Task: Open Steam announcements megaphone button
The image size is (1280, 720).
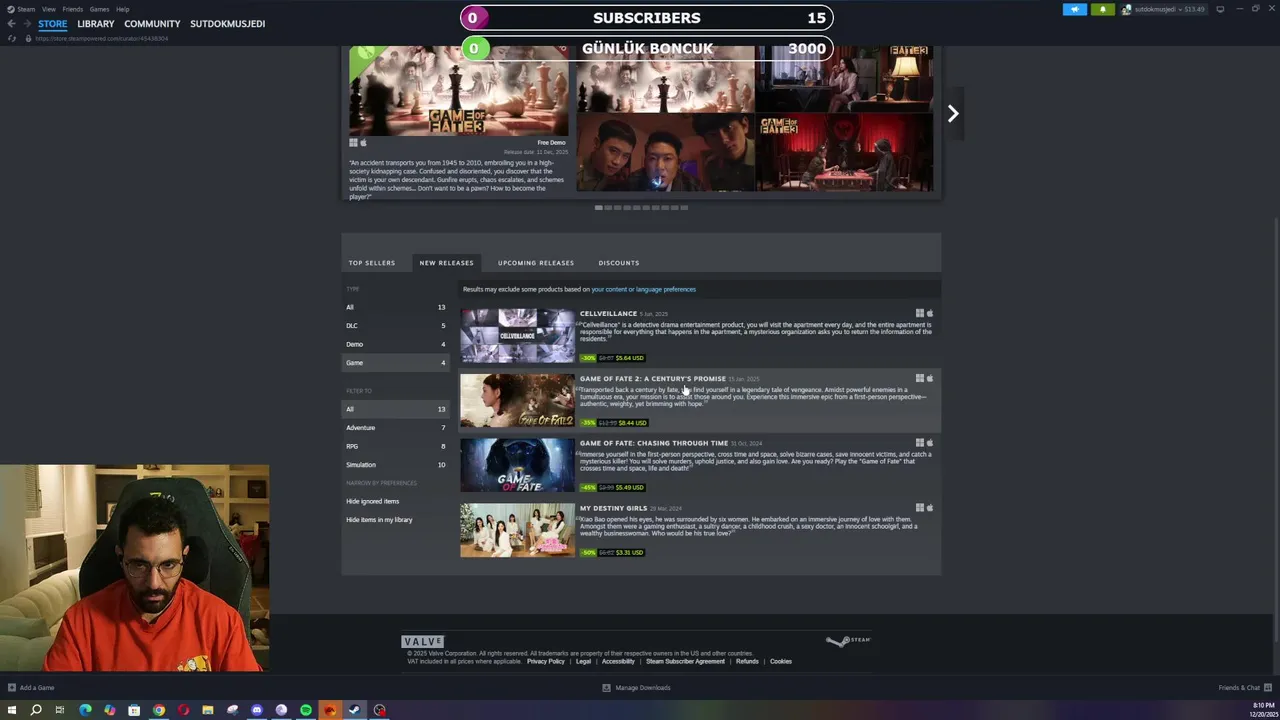Action: point(1074,9)
